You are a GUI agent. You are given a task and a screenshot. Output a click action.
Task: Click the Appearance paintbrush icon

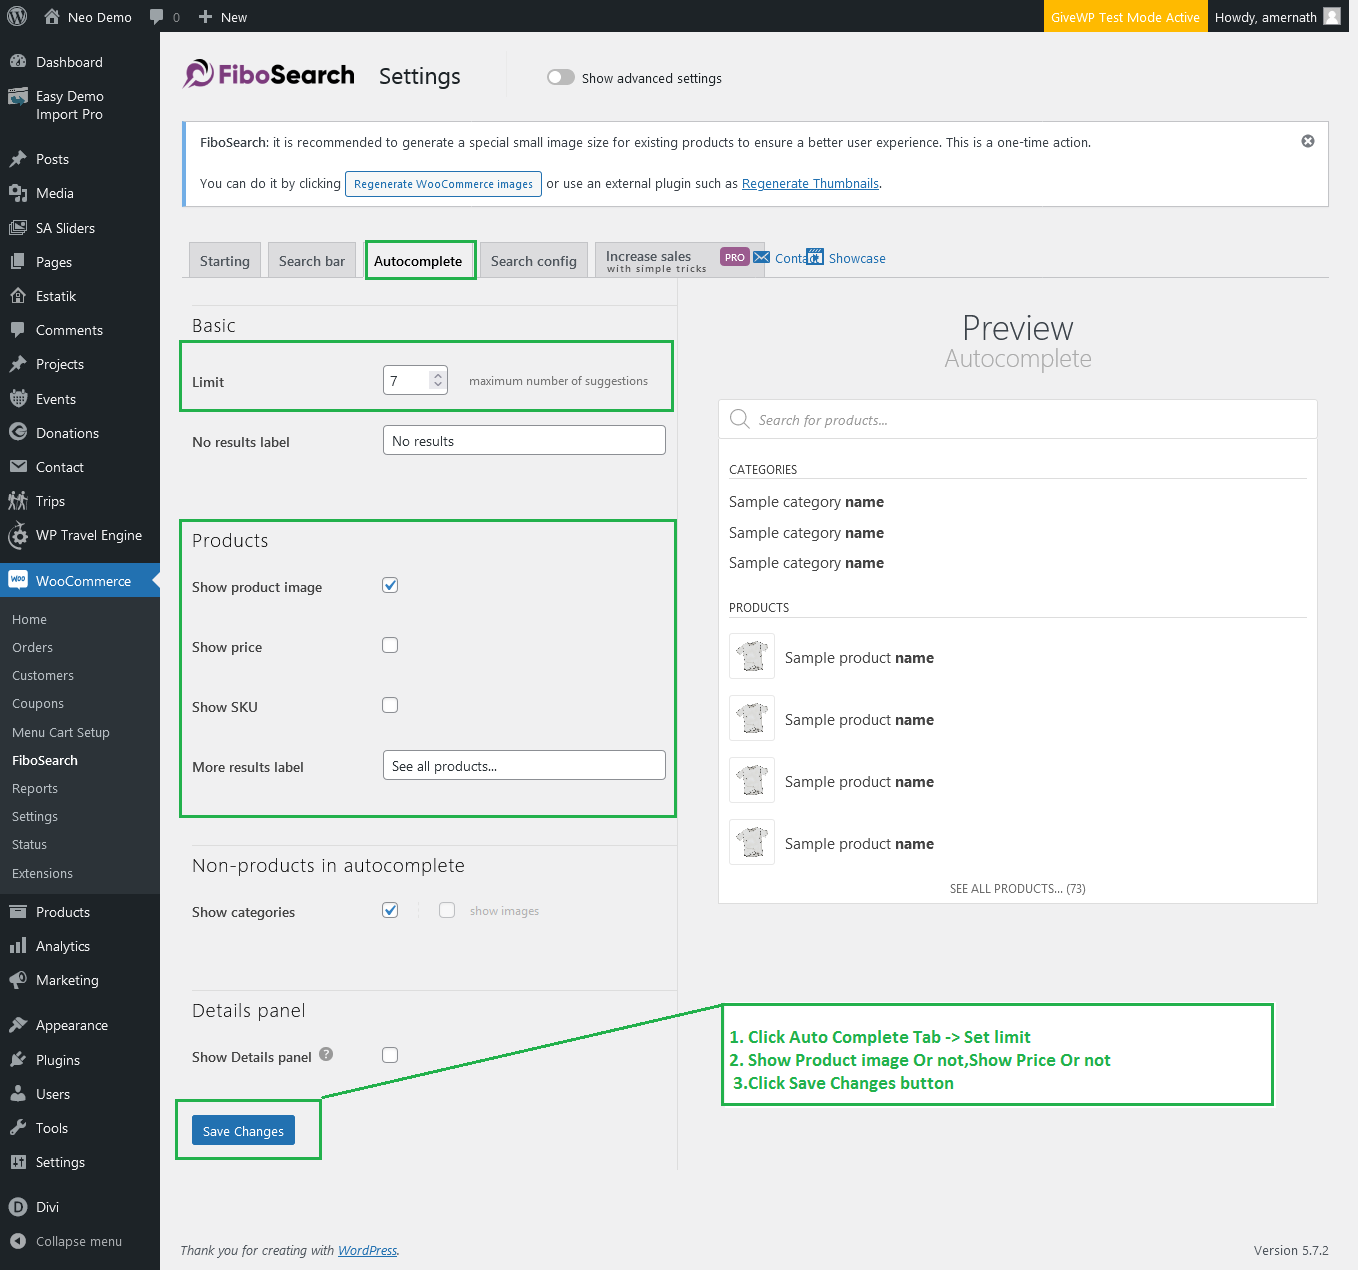tap(18, 1025)
